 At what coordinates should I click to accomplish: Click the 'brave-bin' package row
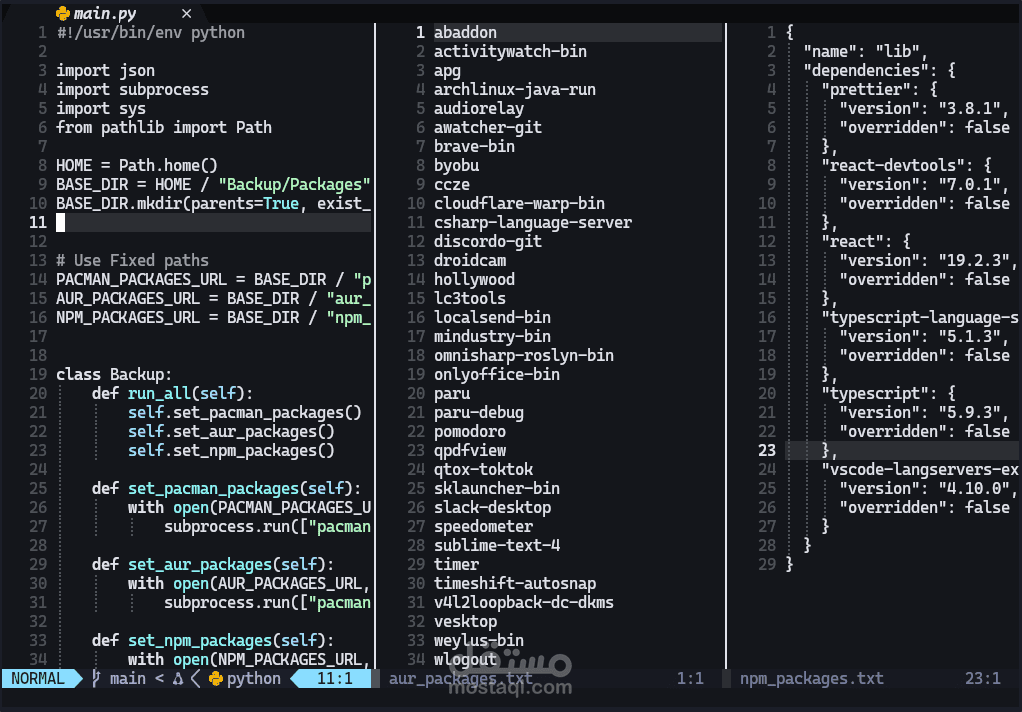pos(474,147)
